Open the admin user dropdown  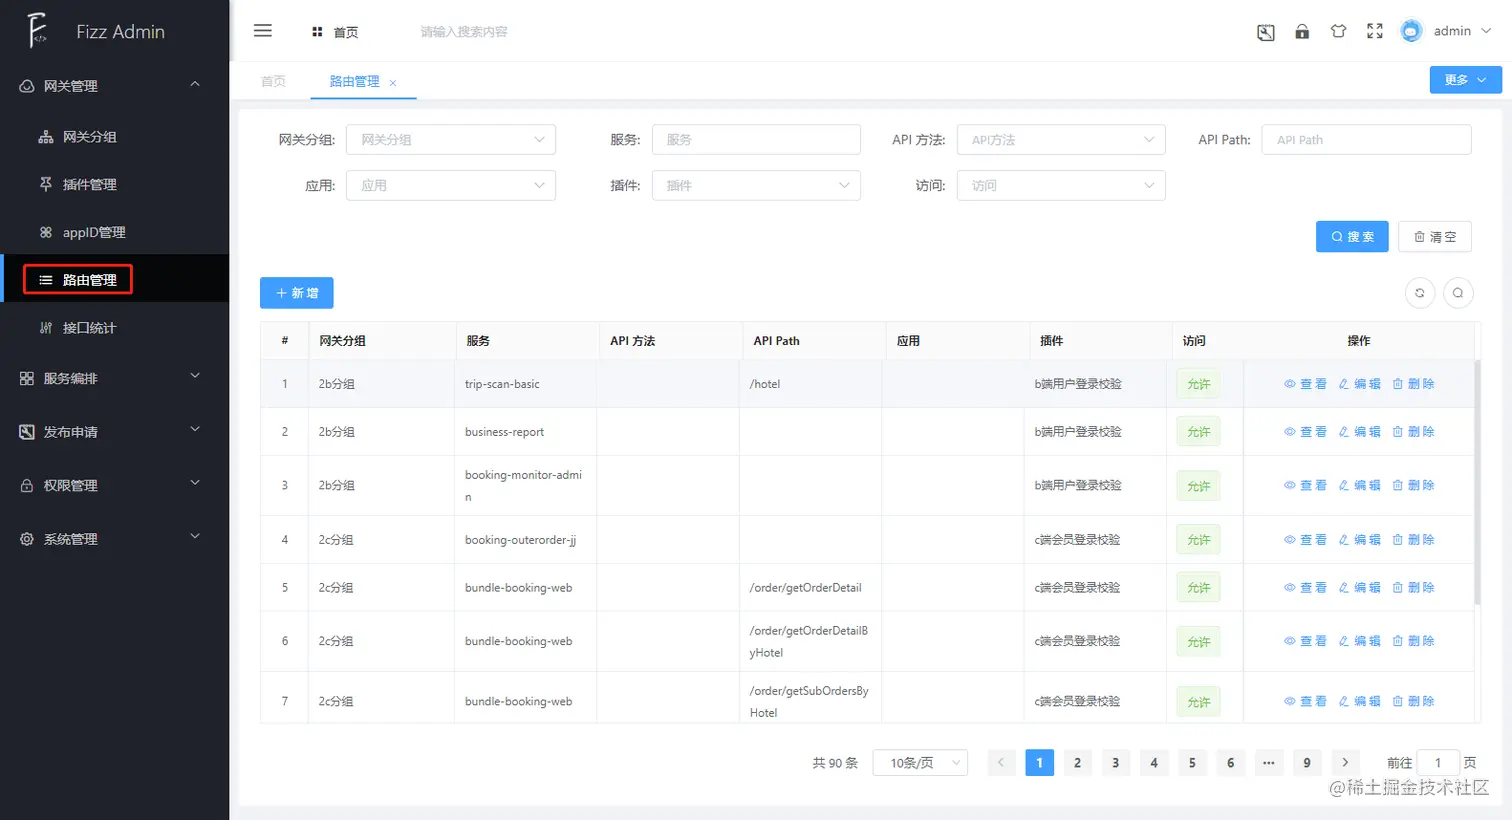[1462, 31]
